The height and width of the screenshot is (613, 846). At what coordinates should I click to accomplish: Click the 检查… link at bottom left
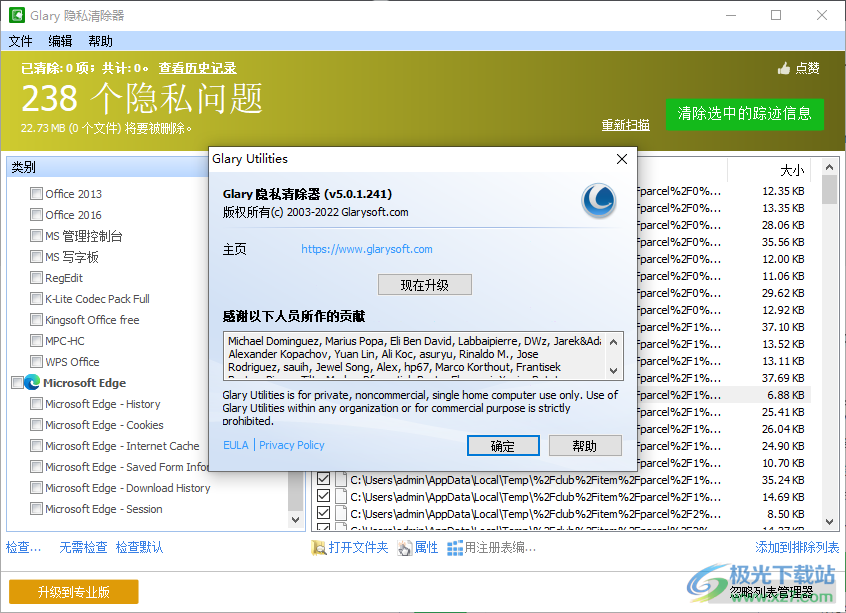(23, 548)
